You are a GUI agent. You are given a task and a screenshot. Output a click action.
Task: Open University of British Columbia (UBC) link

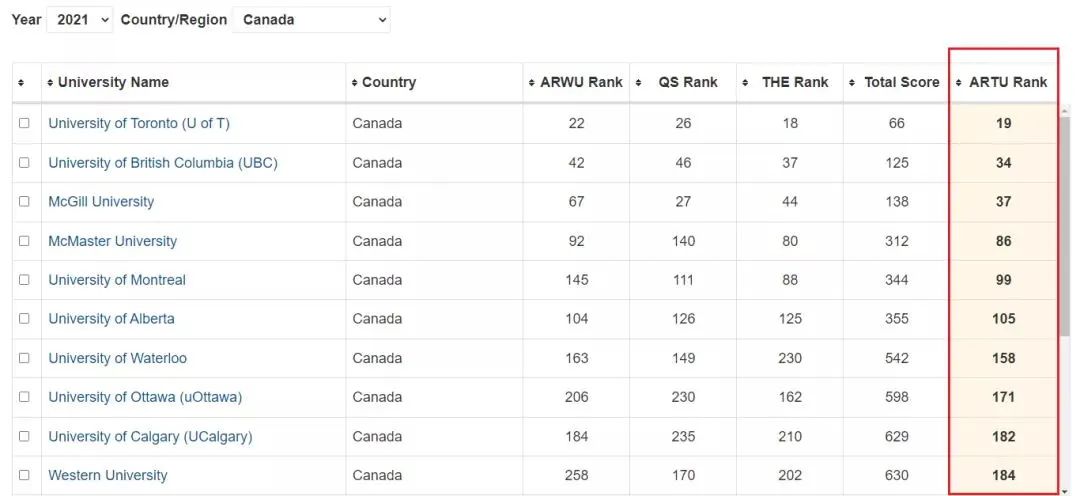163,162
